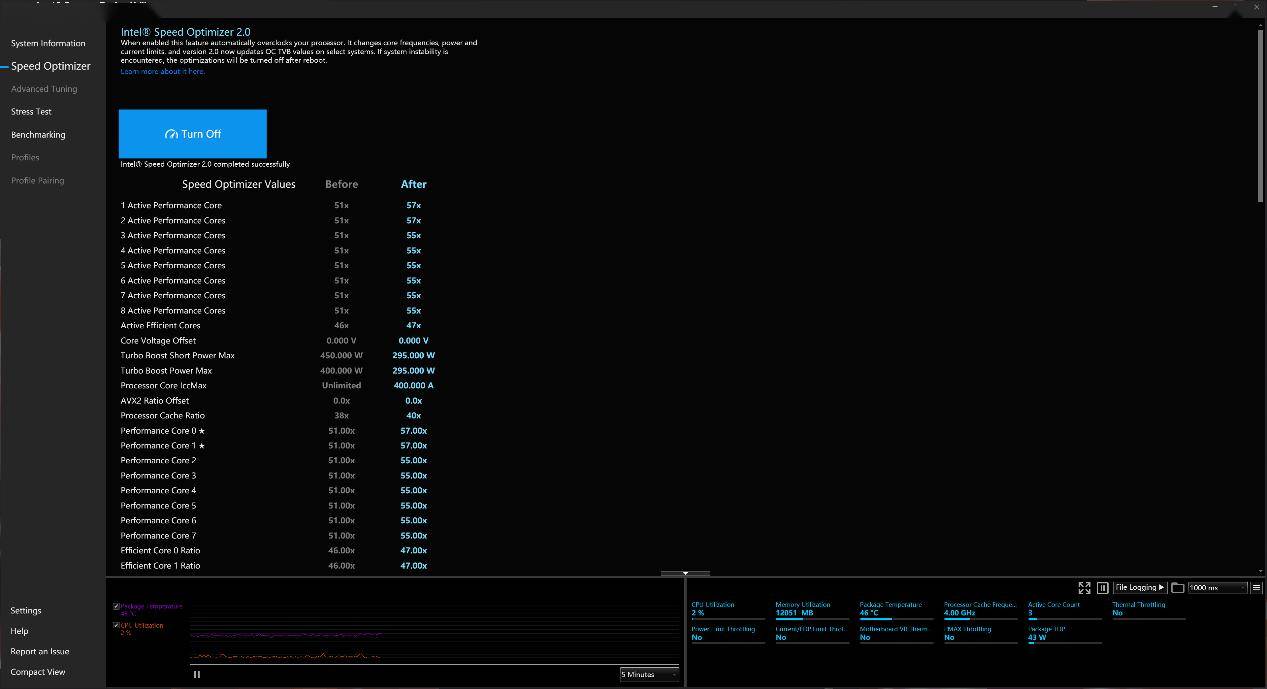Follow the 'Learn more about it here' link
The height and width of the screenshot is (689, 1267).
(x=162, y=71)
